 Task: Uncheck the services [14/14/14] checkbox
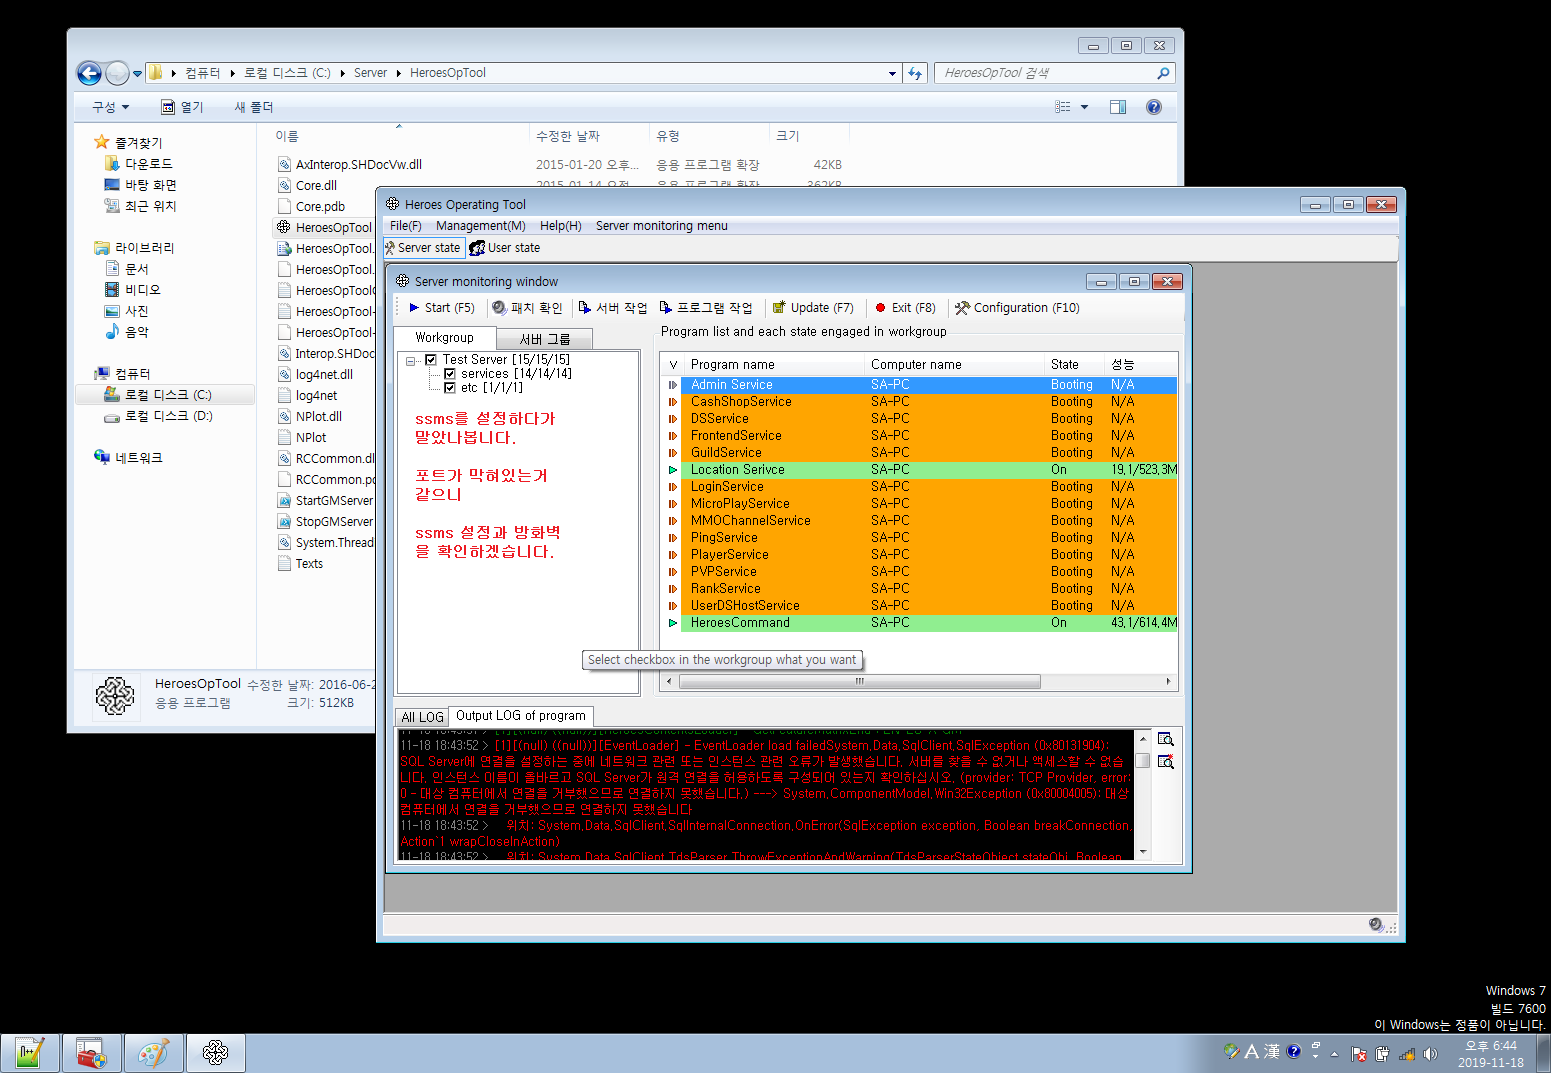tap(450, 374)
